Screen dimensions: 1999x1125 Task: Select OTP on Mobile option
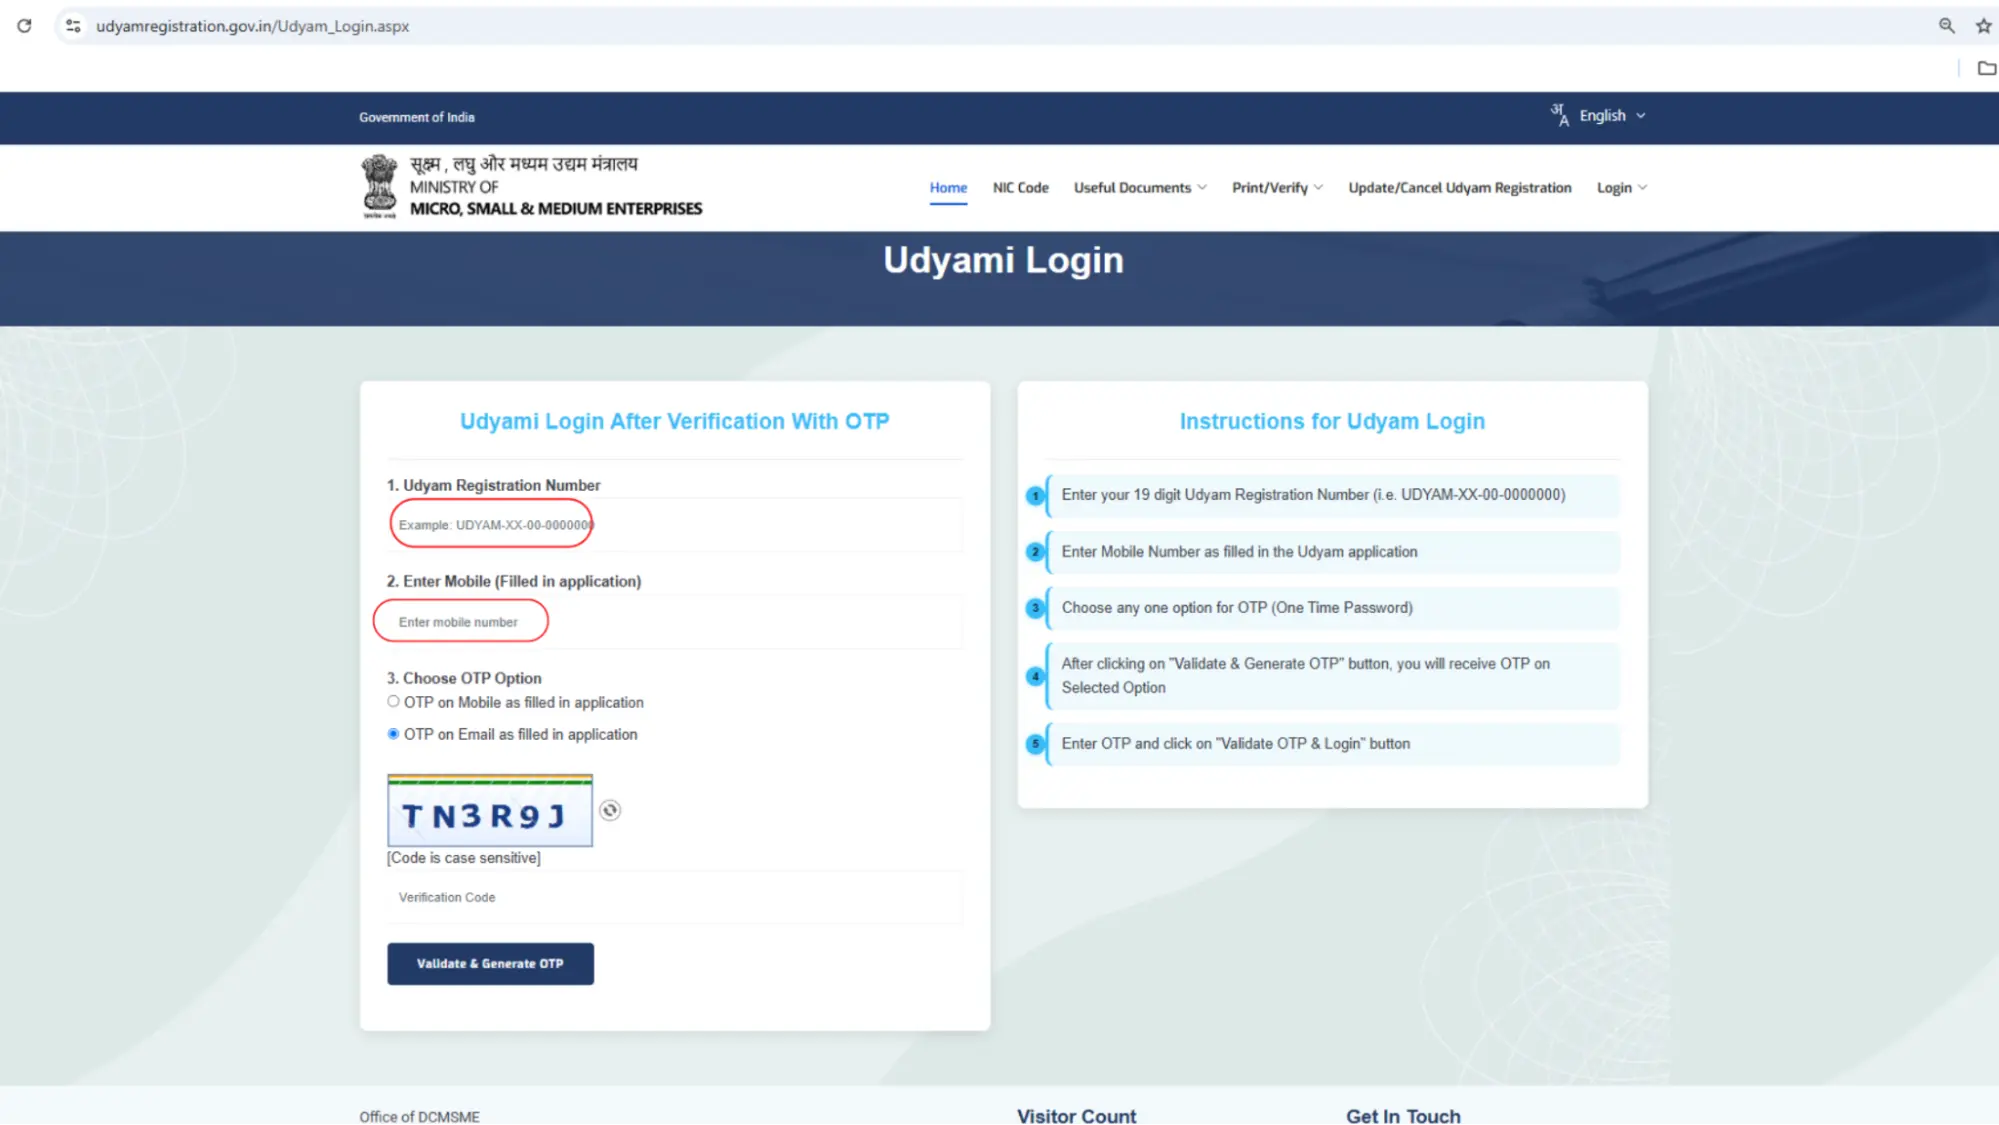393,702
